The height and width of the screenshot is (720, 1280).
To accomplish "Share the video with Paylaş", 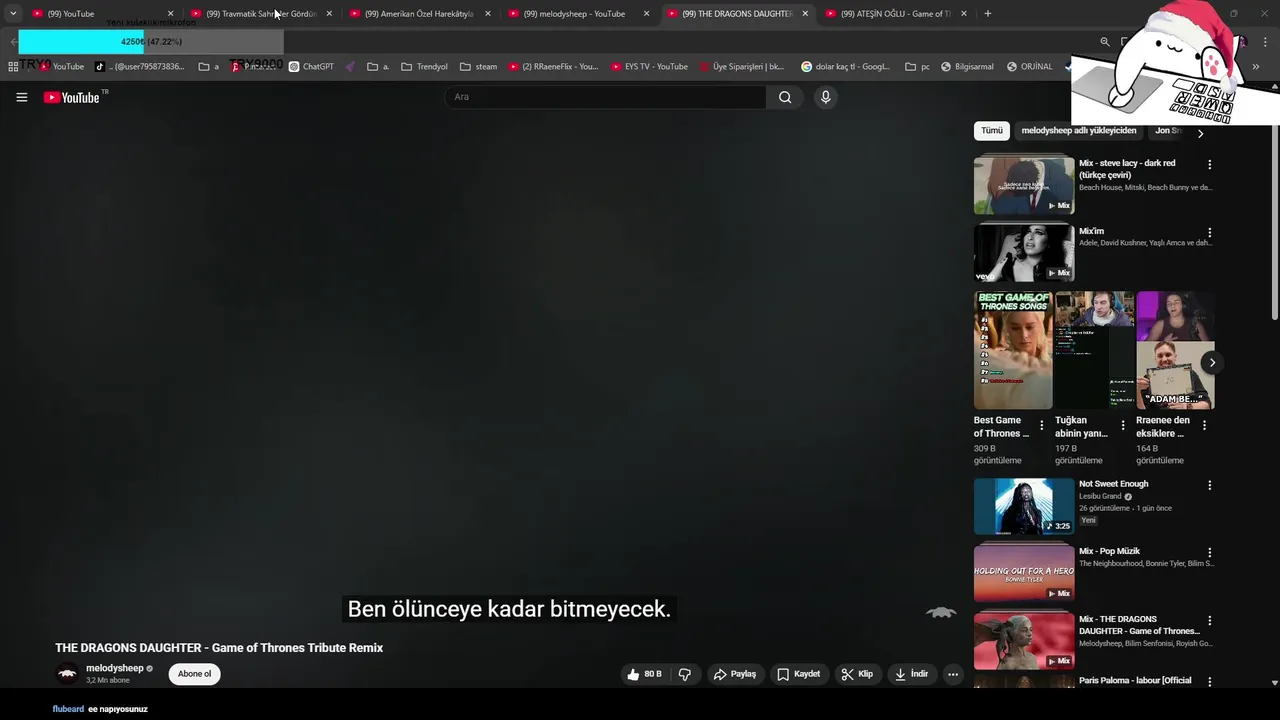I will [x=734, y=674].
